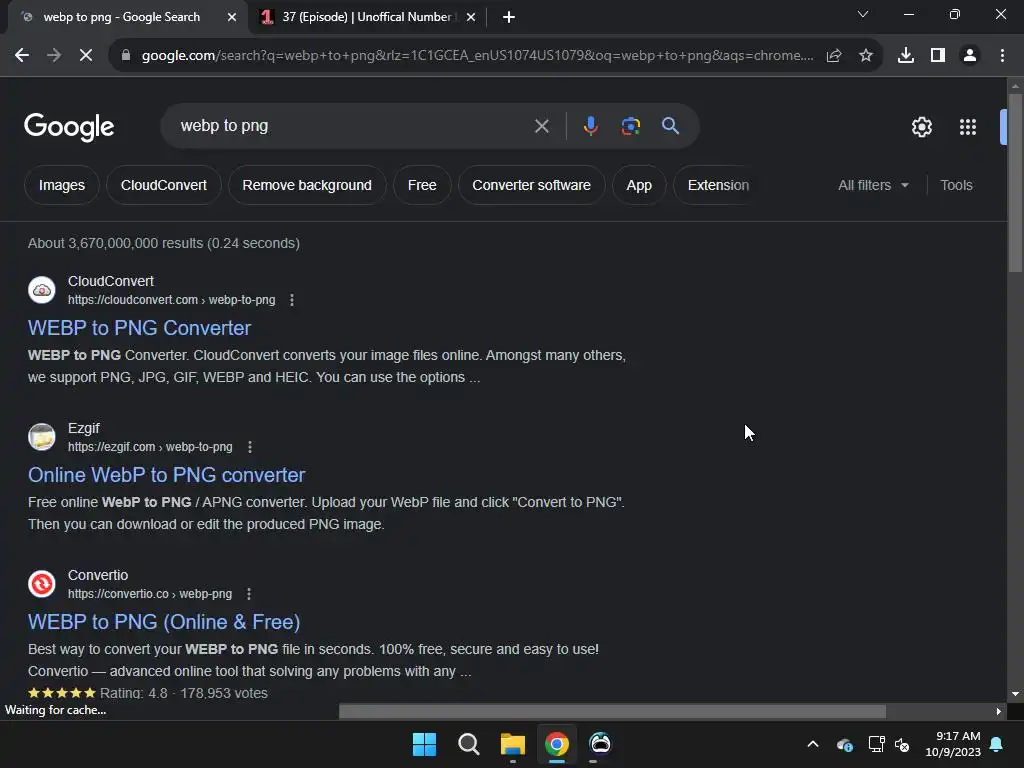The height and width of the screenshot is (768, 1024).
Task: Click the muted volume tray icon
Action: tap(902, 744)
